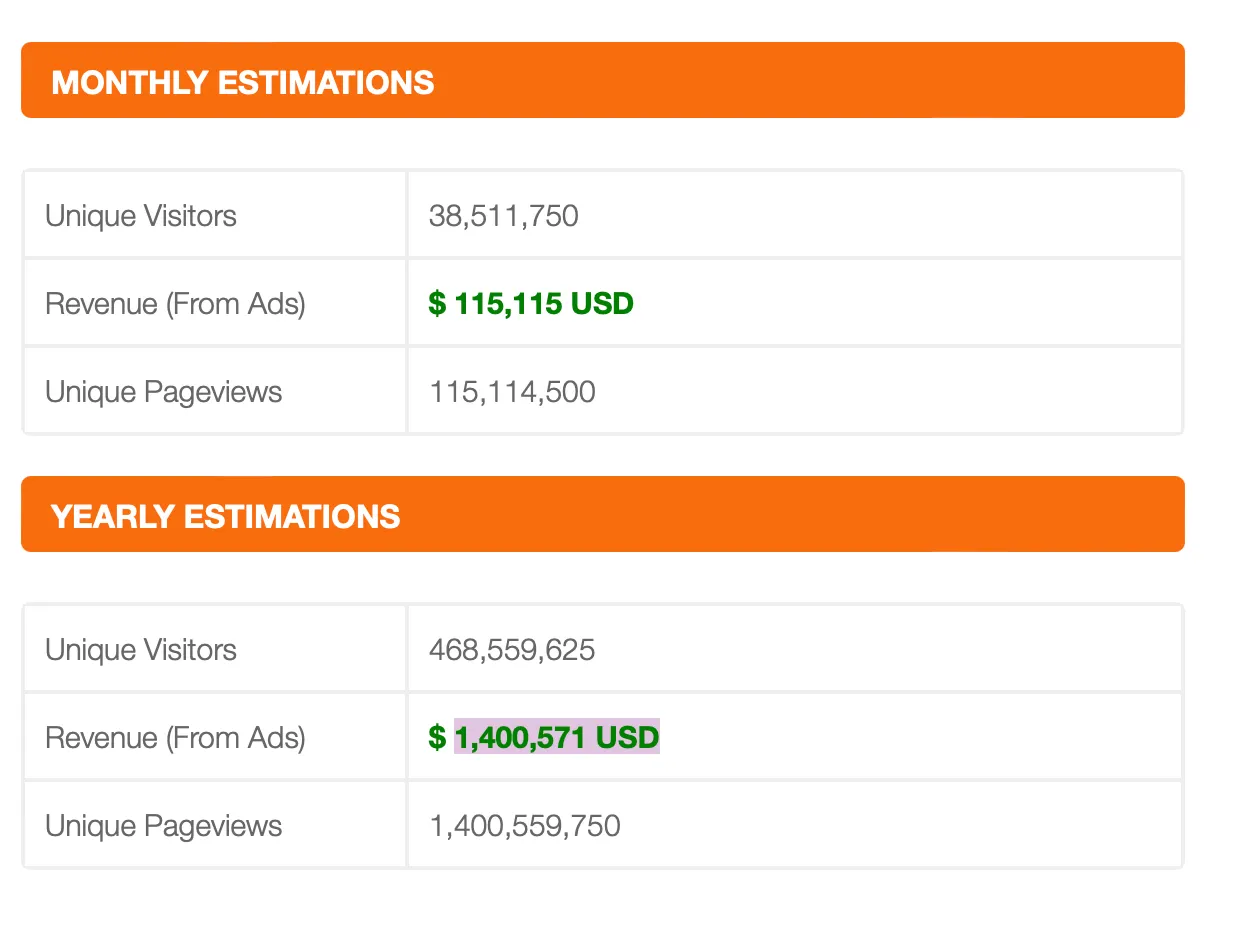This screenshot has height=926, width=1248.
Task: Select the yearly Unique Pageviews label
Action: pyautogui.click(x=164, y=826)
